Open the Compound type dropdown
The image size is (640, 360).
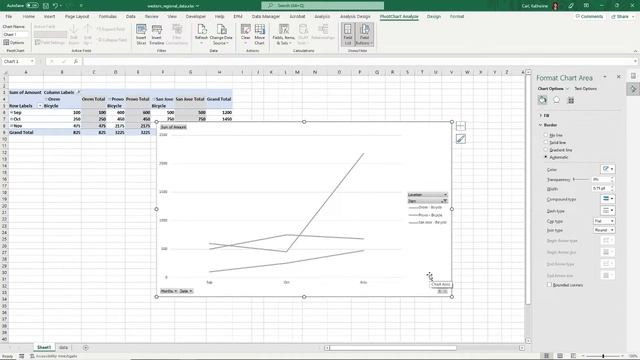click(607, 199)
